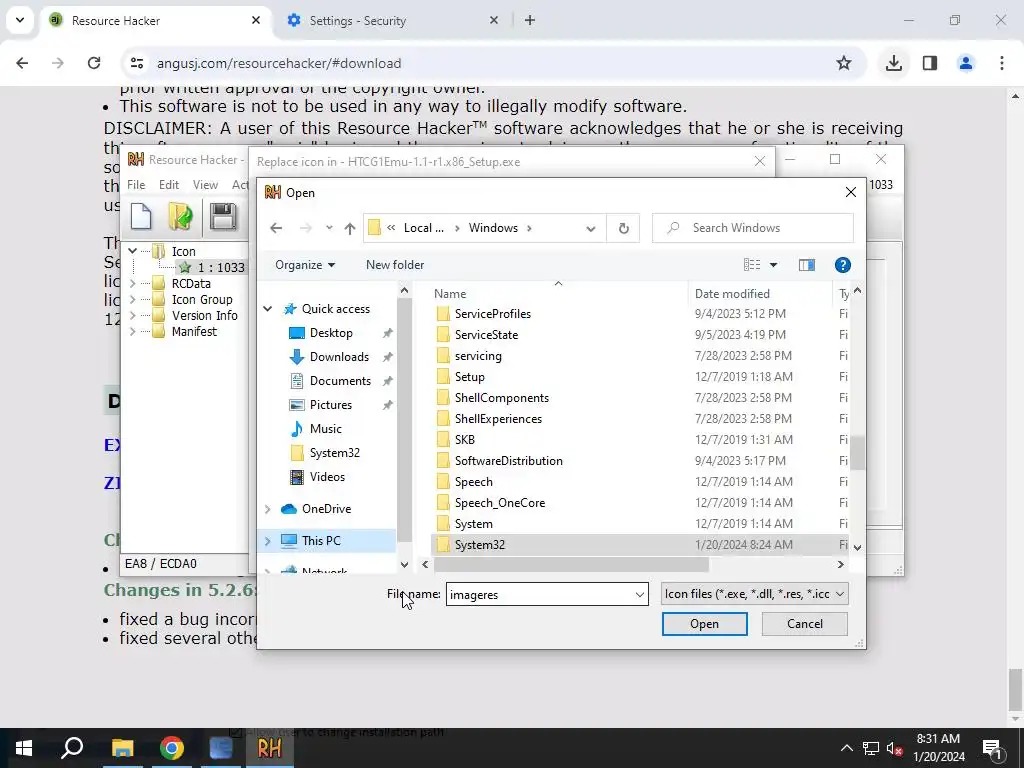The height and width of the screenshot is (768, 1024).
Task: Expand the OneDrive node
Action: (x=268, y=509)
